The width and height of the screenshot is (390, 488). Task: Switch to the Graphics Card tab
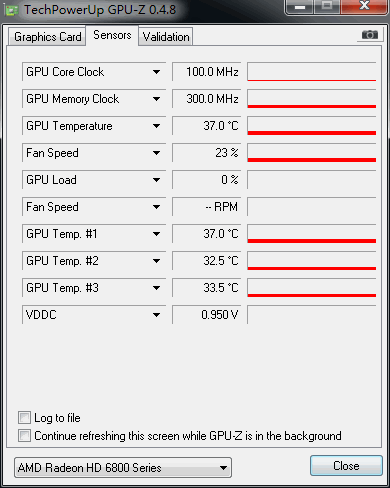point(47,37)
